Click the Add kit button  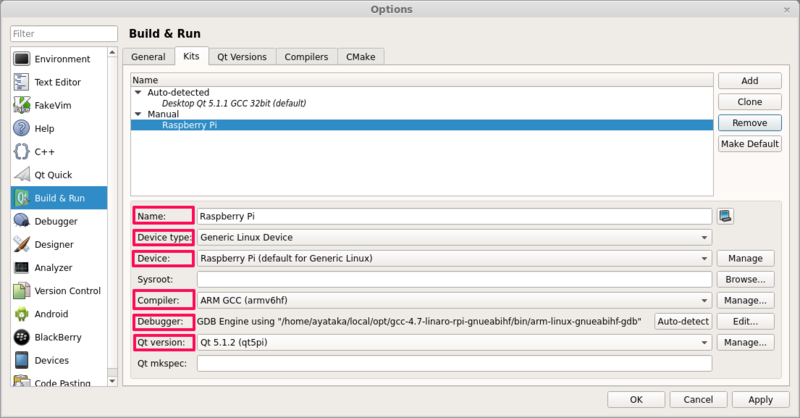tap(749, 81)
